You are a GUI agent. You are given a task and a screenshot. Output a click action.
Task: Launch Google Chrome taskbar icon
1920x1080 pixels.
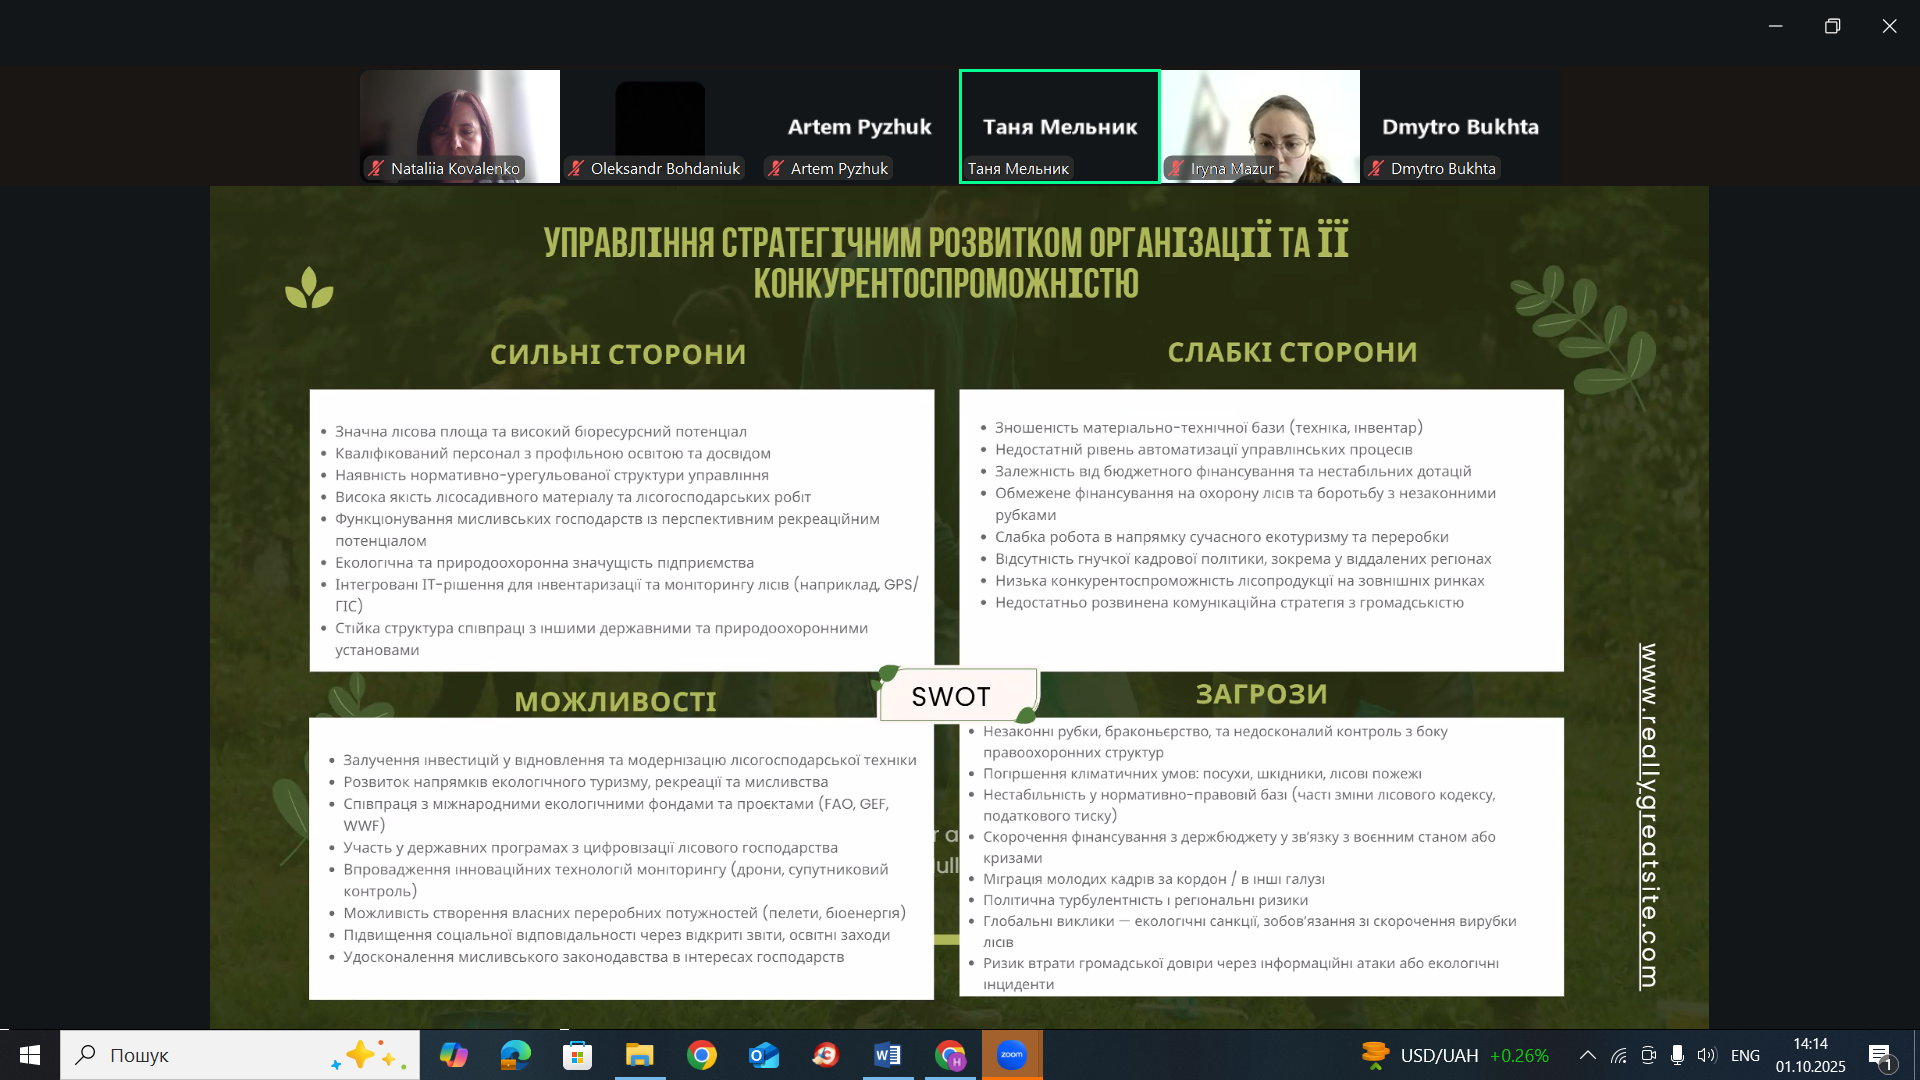click(x=702, y=1055)
